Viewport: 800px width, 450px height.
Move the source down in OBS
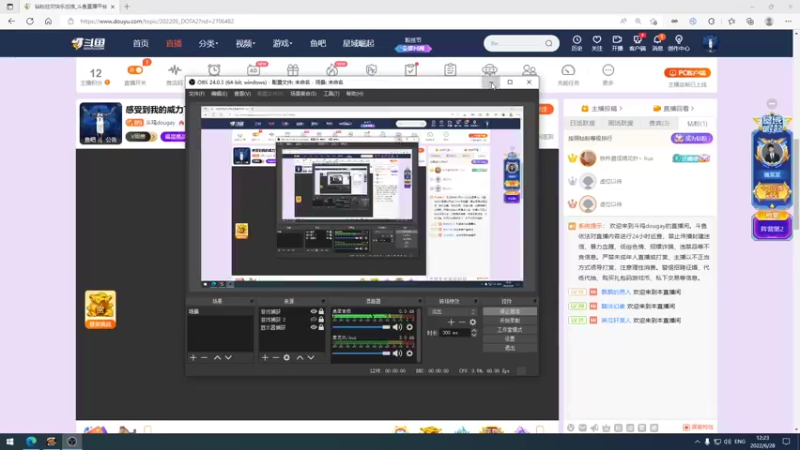tap(311, 358)
